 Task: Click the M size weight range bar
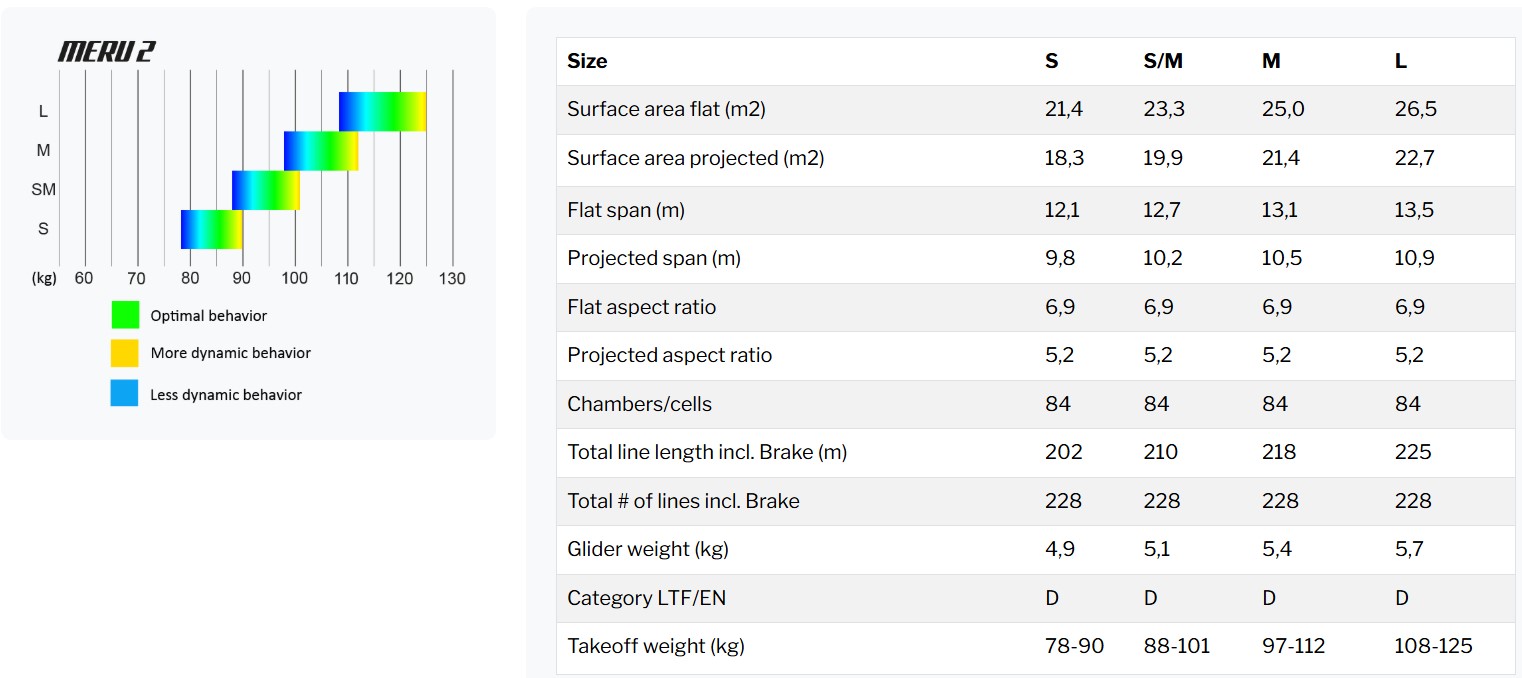pyautogui.click(x=321, y=151)
